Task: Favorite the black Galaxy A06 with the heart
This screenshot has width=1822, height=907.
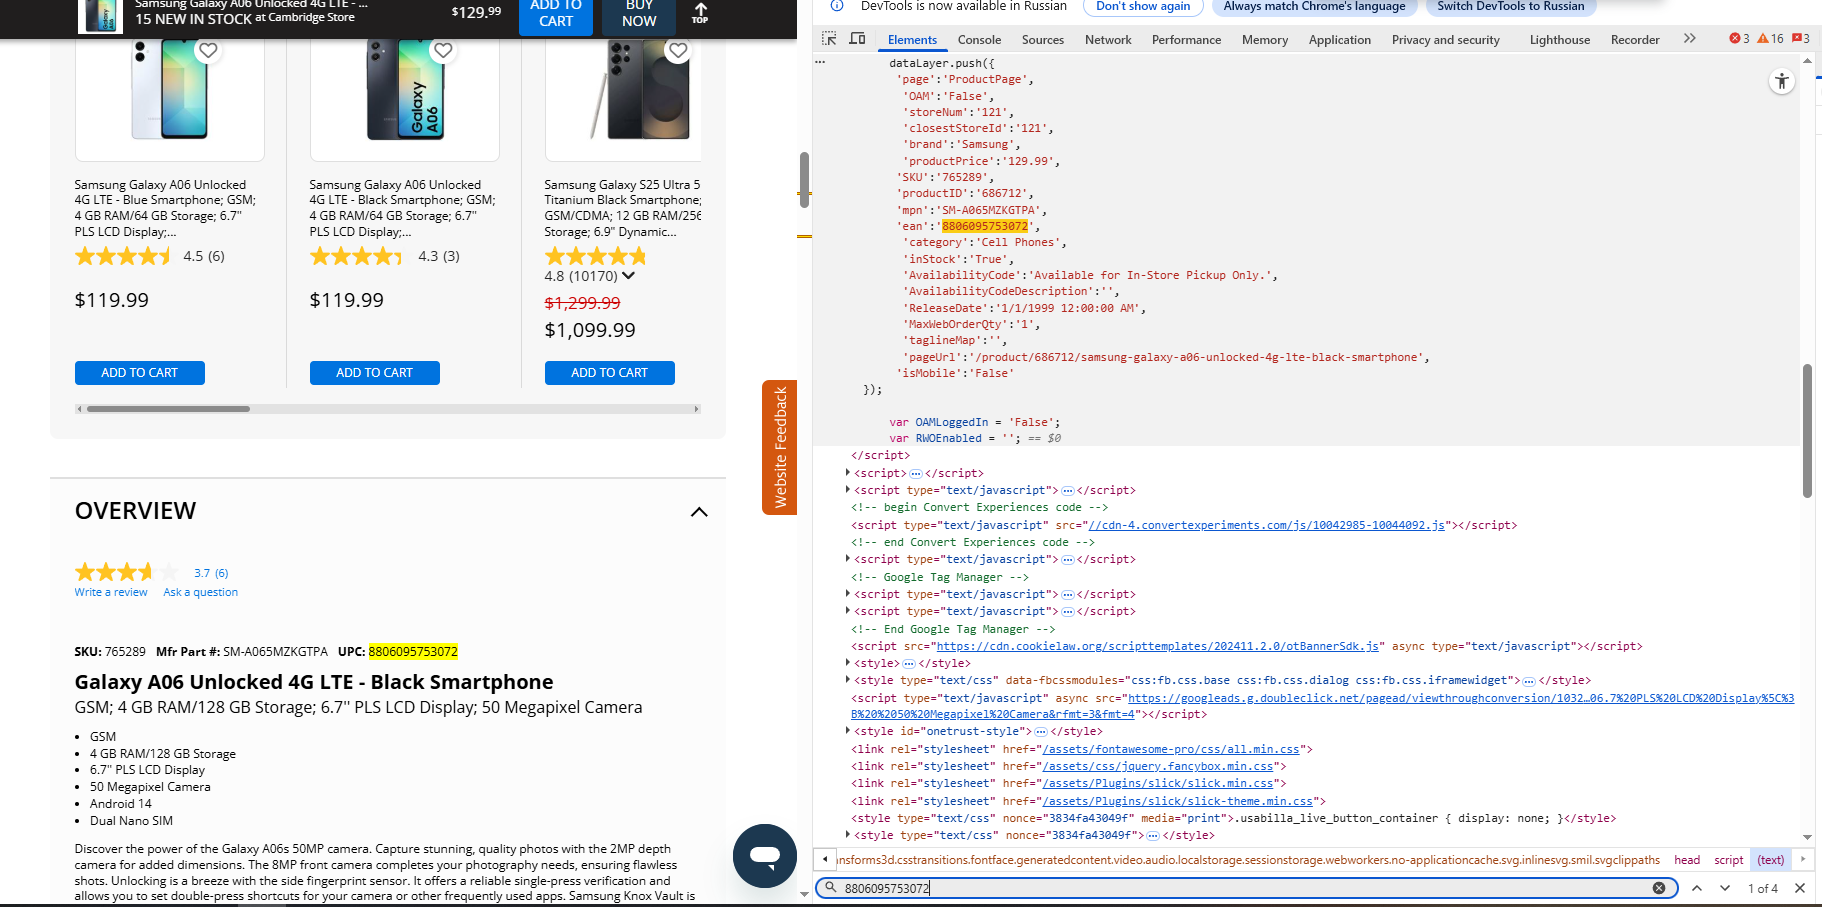Action: 443,50
